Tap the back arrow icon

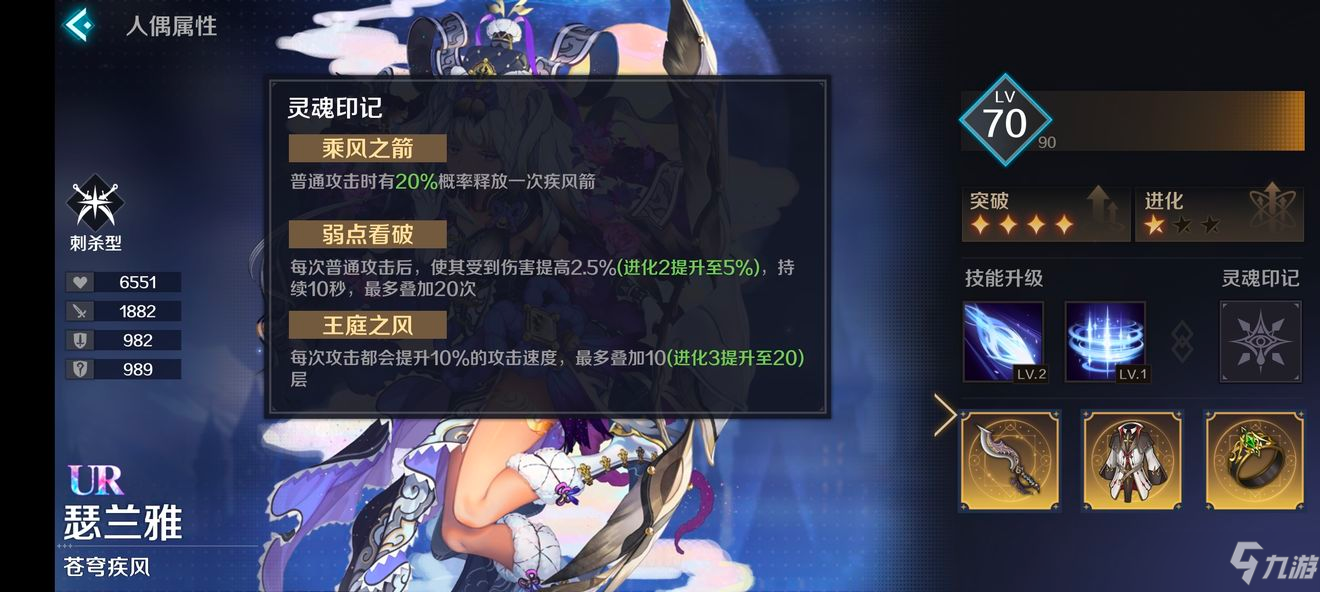point(79,25)
